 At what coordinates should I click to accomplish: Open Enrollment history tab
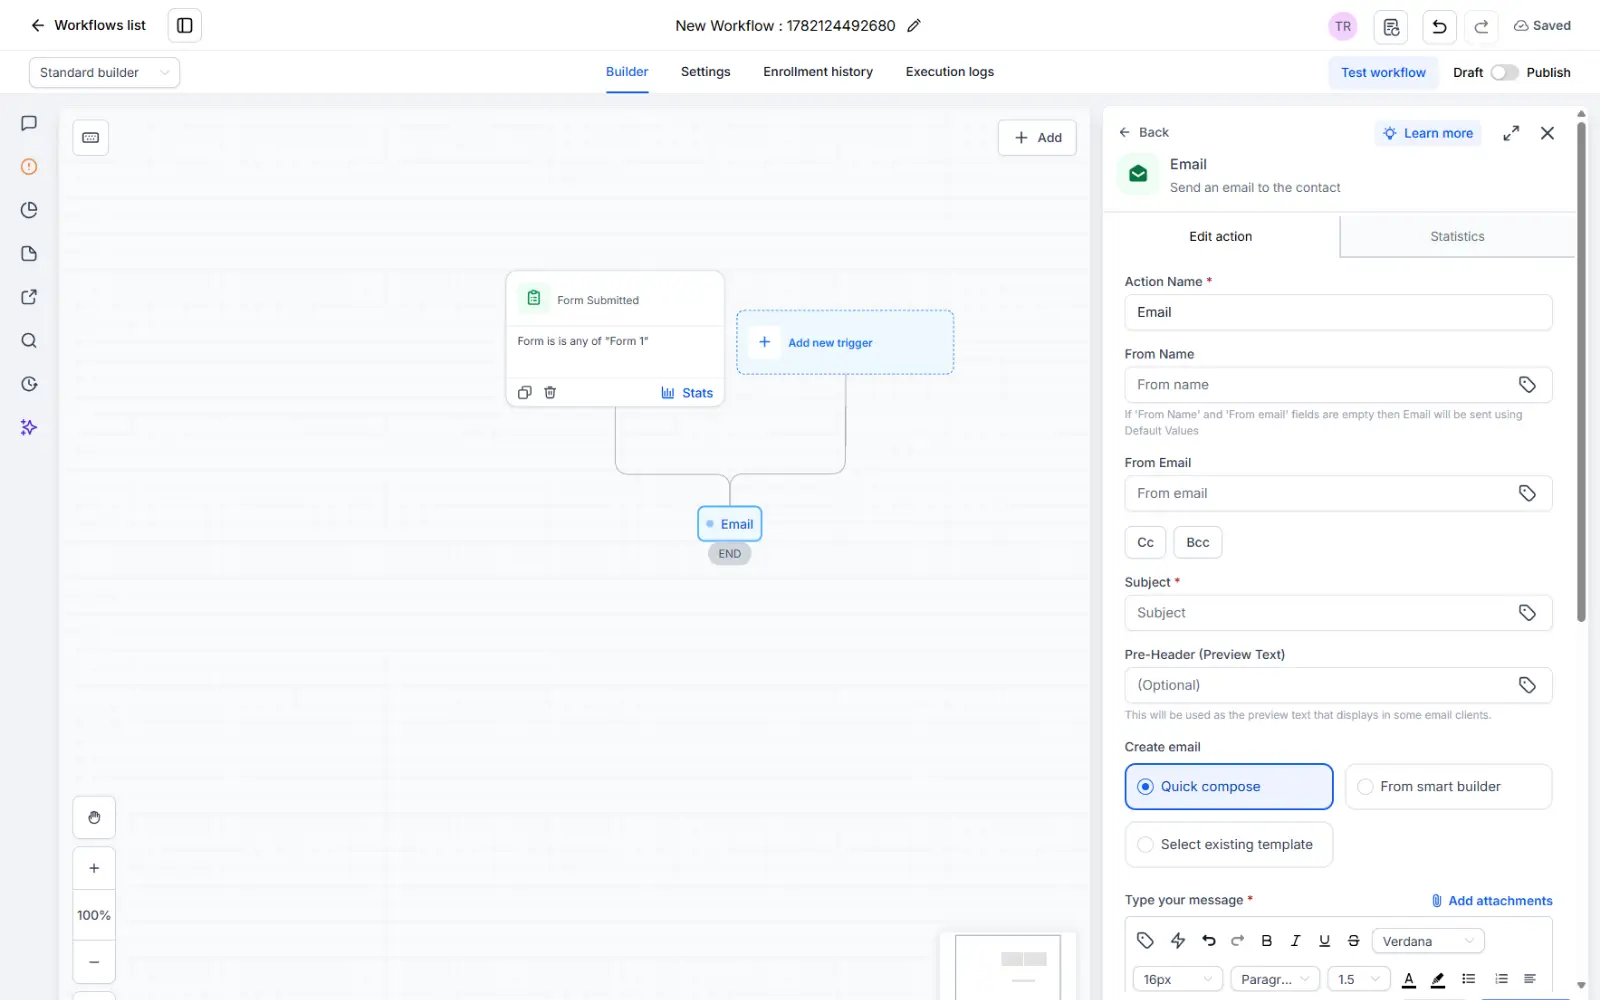click(818, 72)
